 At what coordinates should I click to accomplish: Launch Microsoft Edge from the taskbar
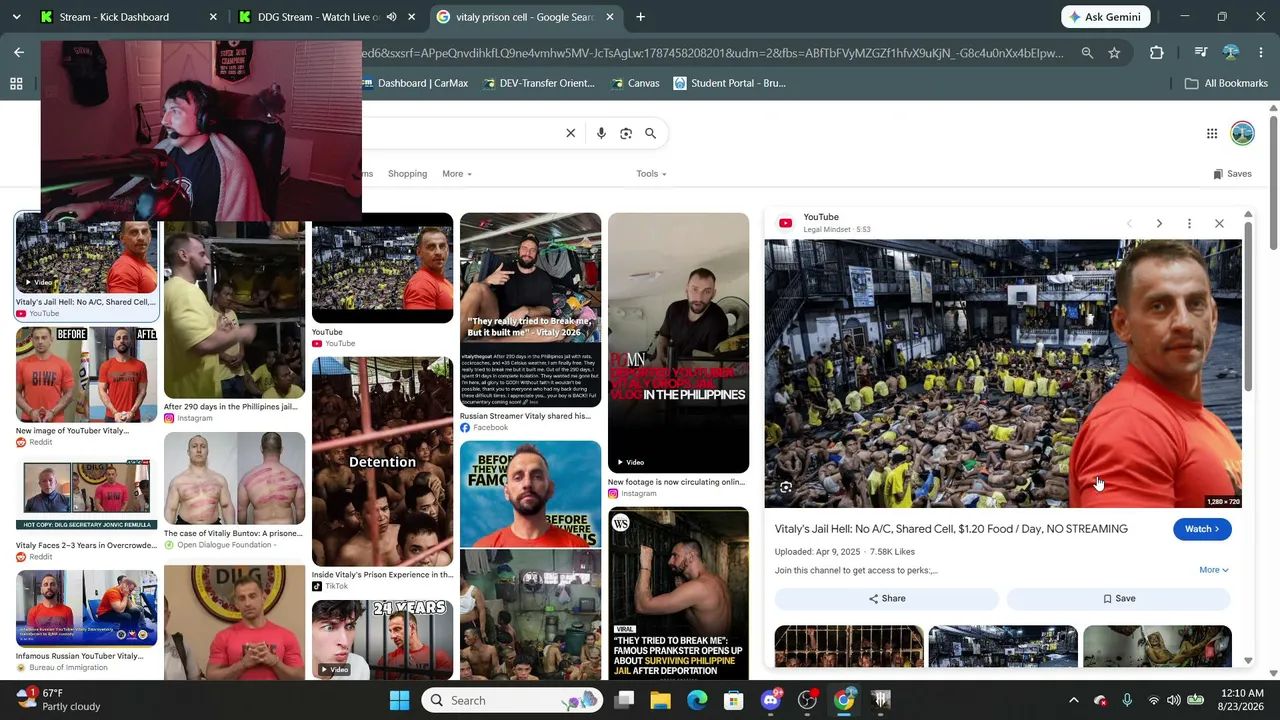click(x=697, y=700)
